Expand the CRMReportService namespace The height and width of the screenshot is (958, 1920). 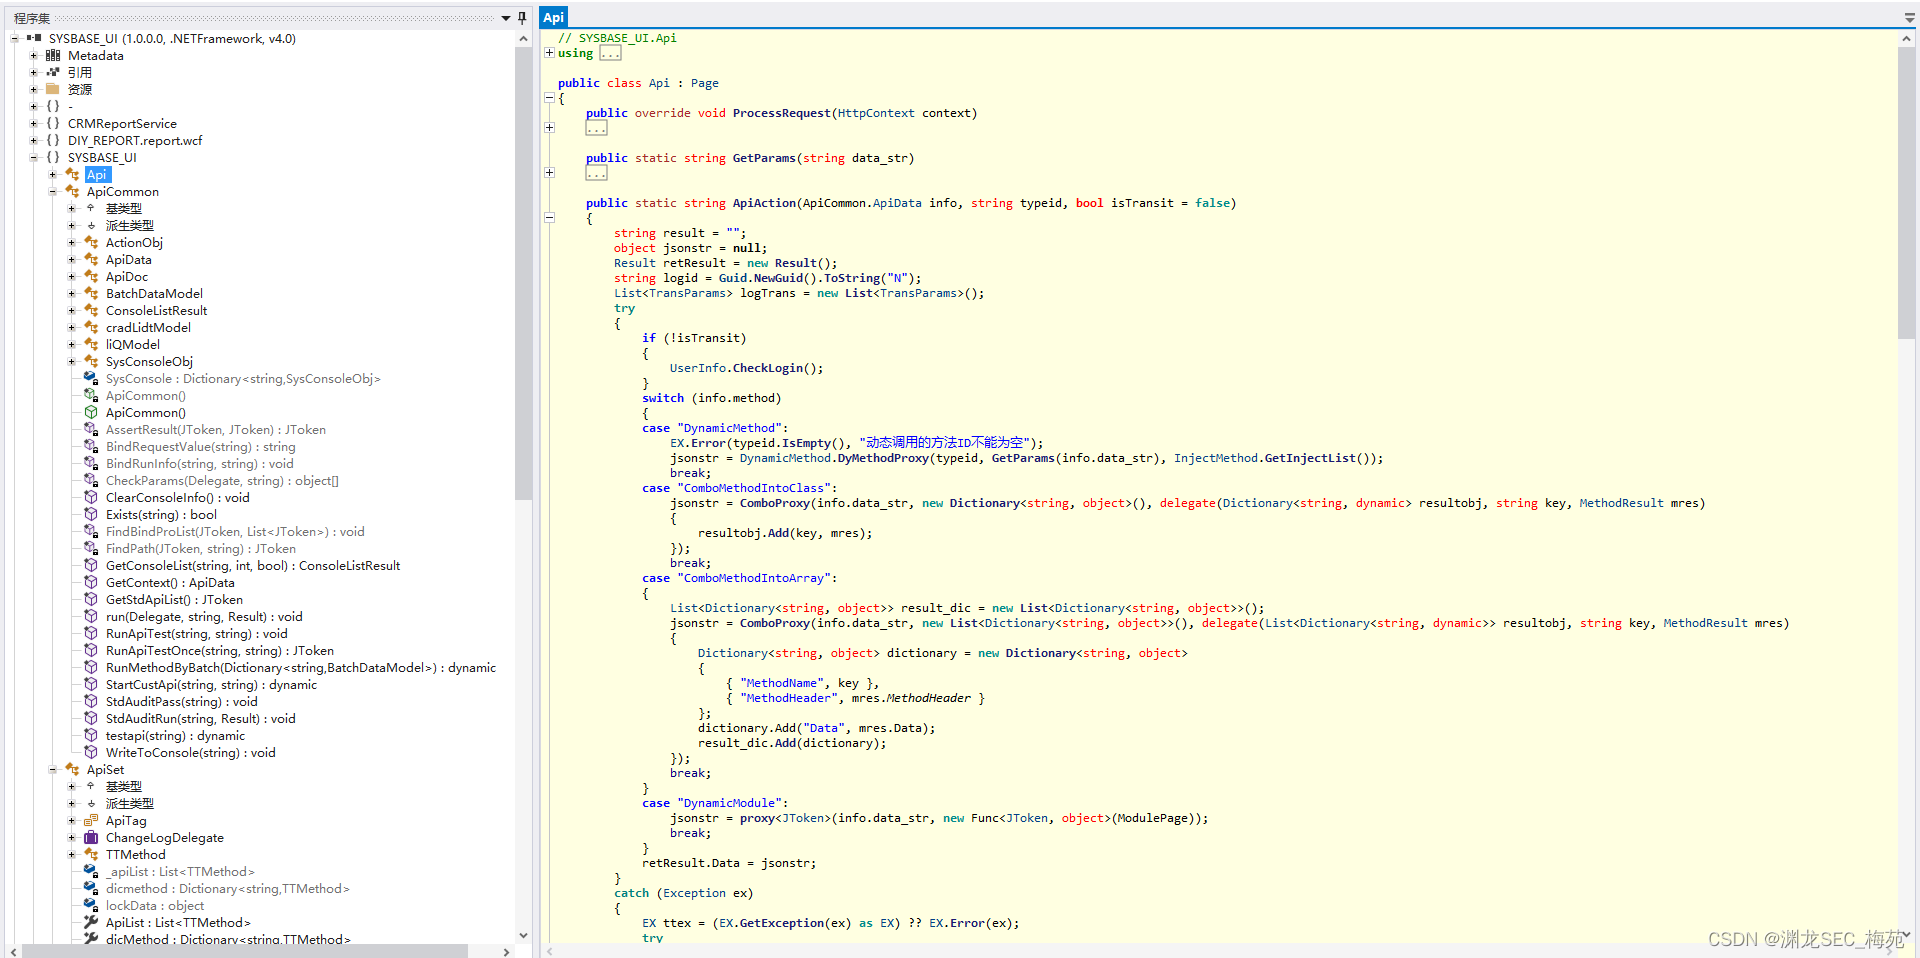click(x=34, y=123)
